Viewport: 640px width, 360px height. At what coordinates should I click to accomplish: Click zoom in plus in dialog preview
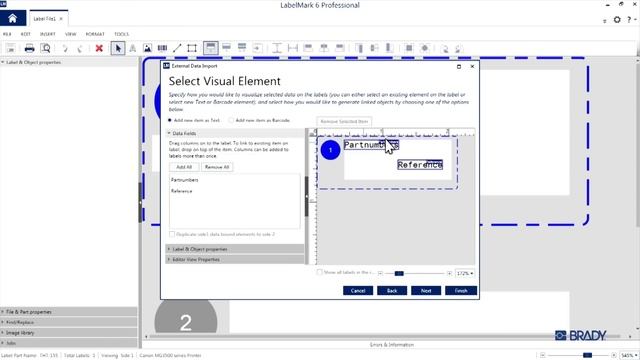click(449, 273)
